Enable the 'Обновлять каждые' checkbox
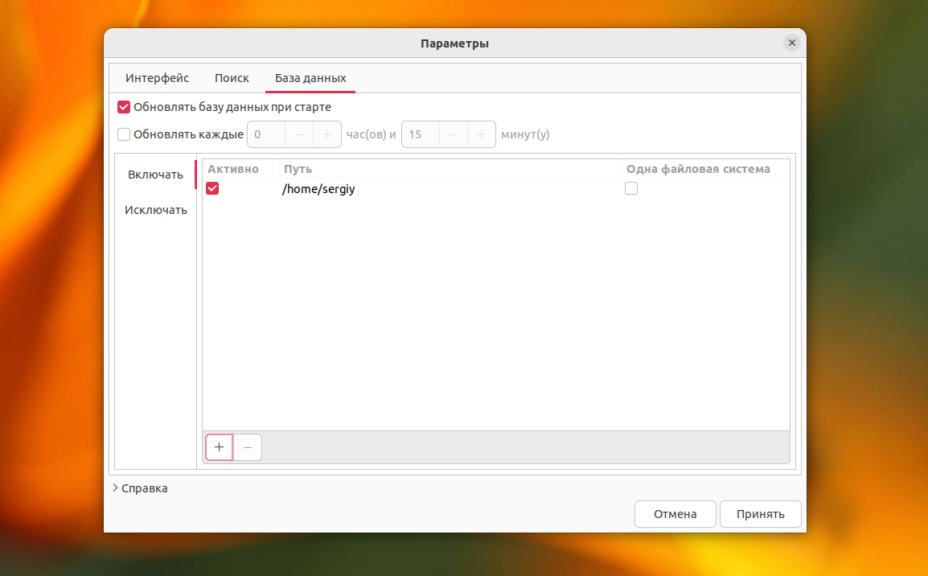The width and height of the screenshot is (928, 576). pos(124,134)
